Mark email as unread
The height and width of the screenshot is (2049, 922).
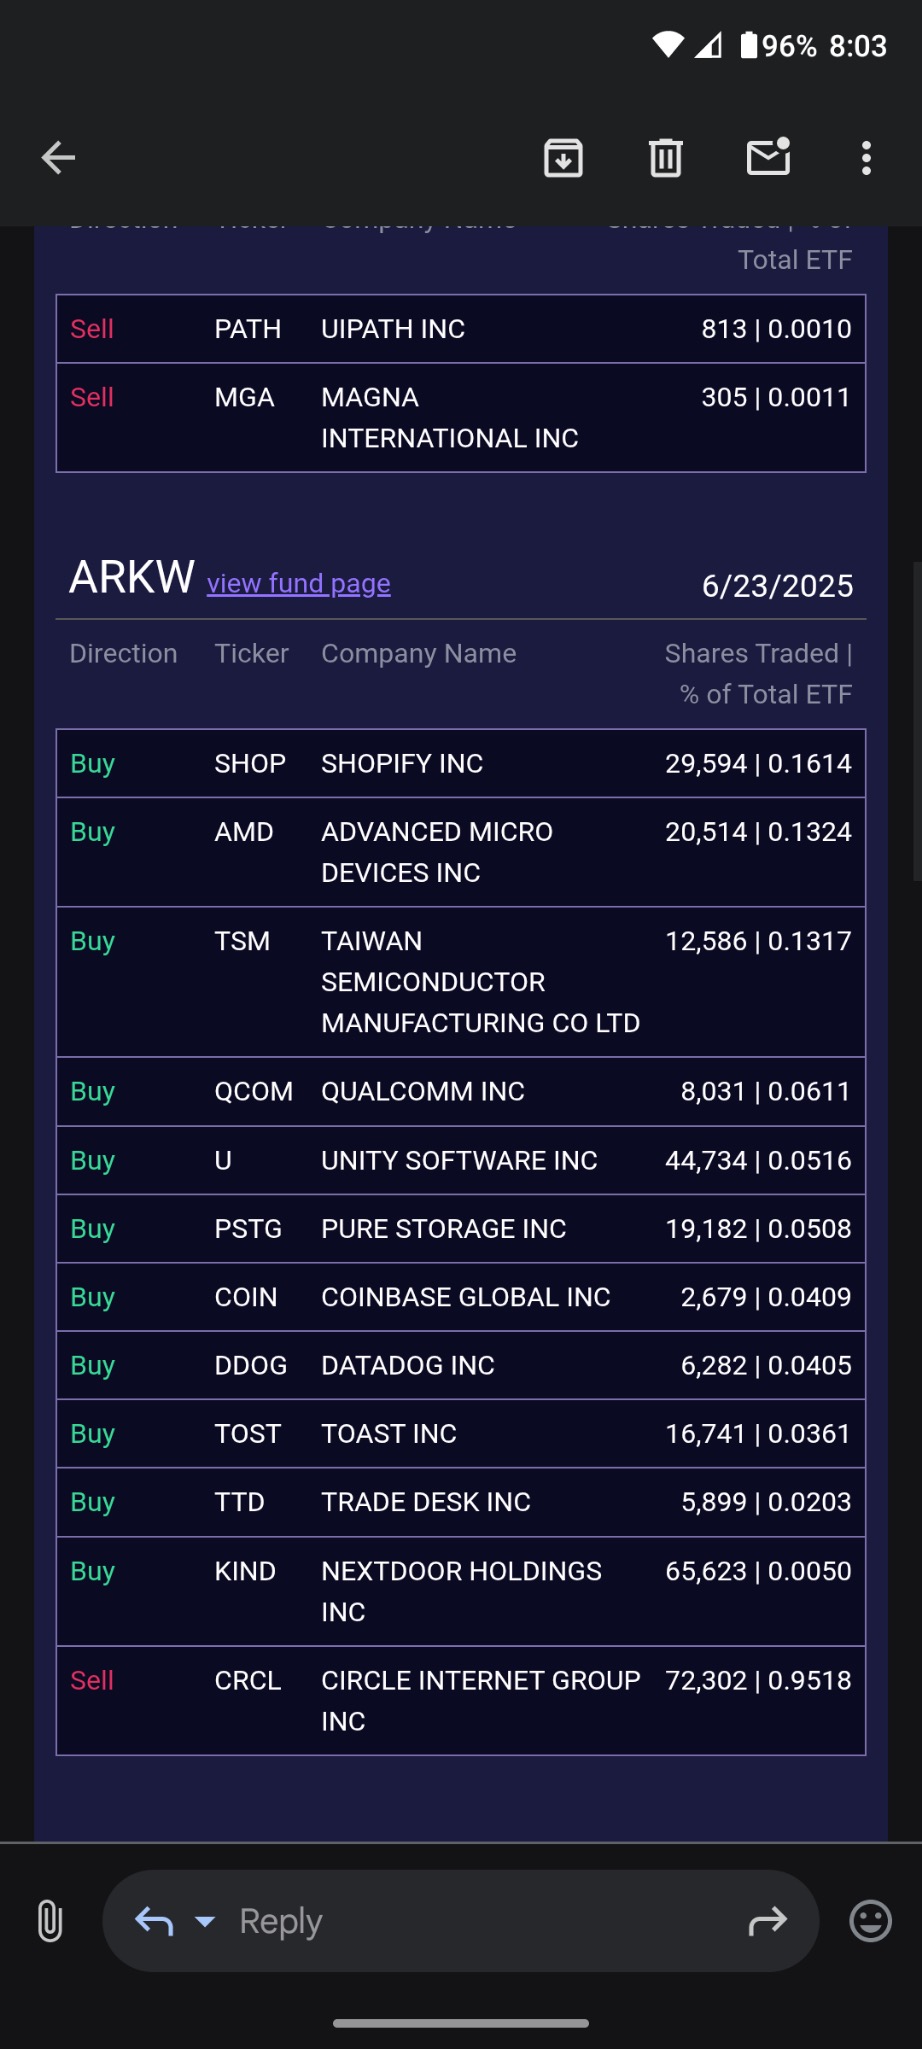coord(769,156)
